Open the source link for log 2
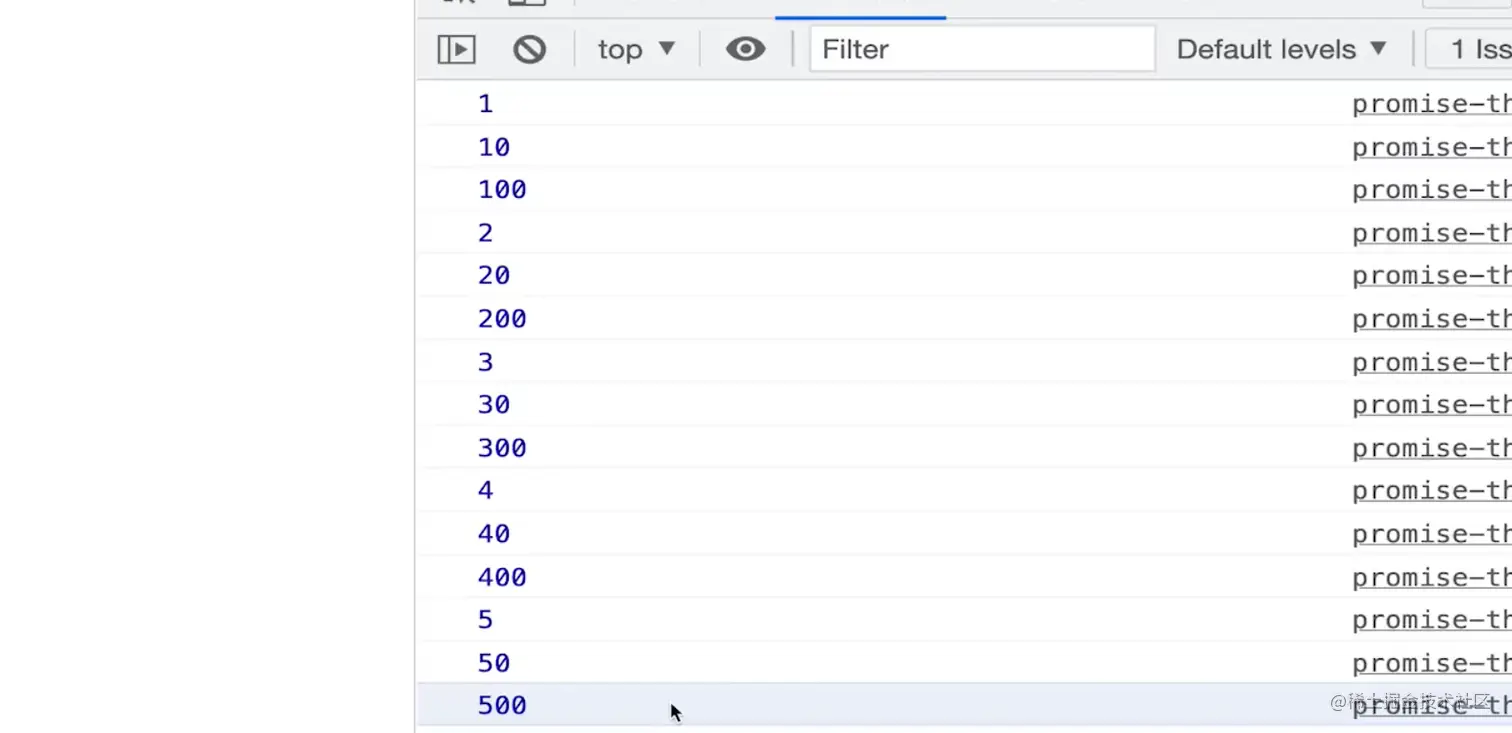This screenshot has width=1512, height=733. tap(1432, 233)
